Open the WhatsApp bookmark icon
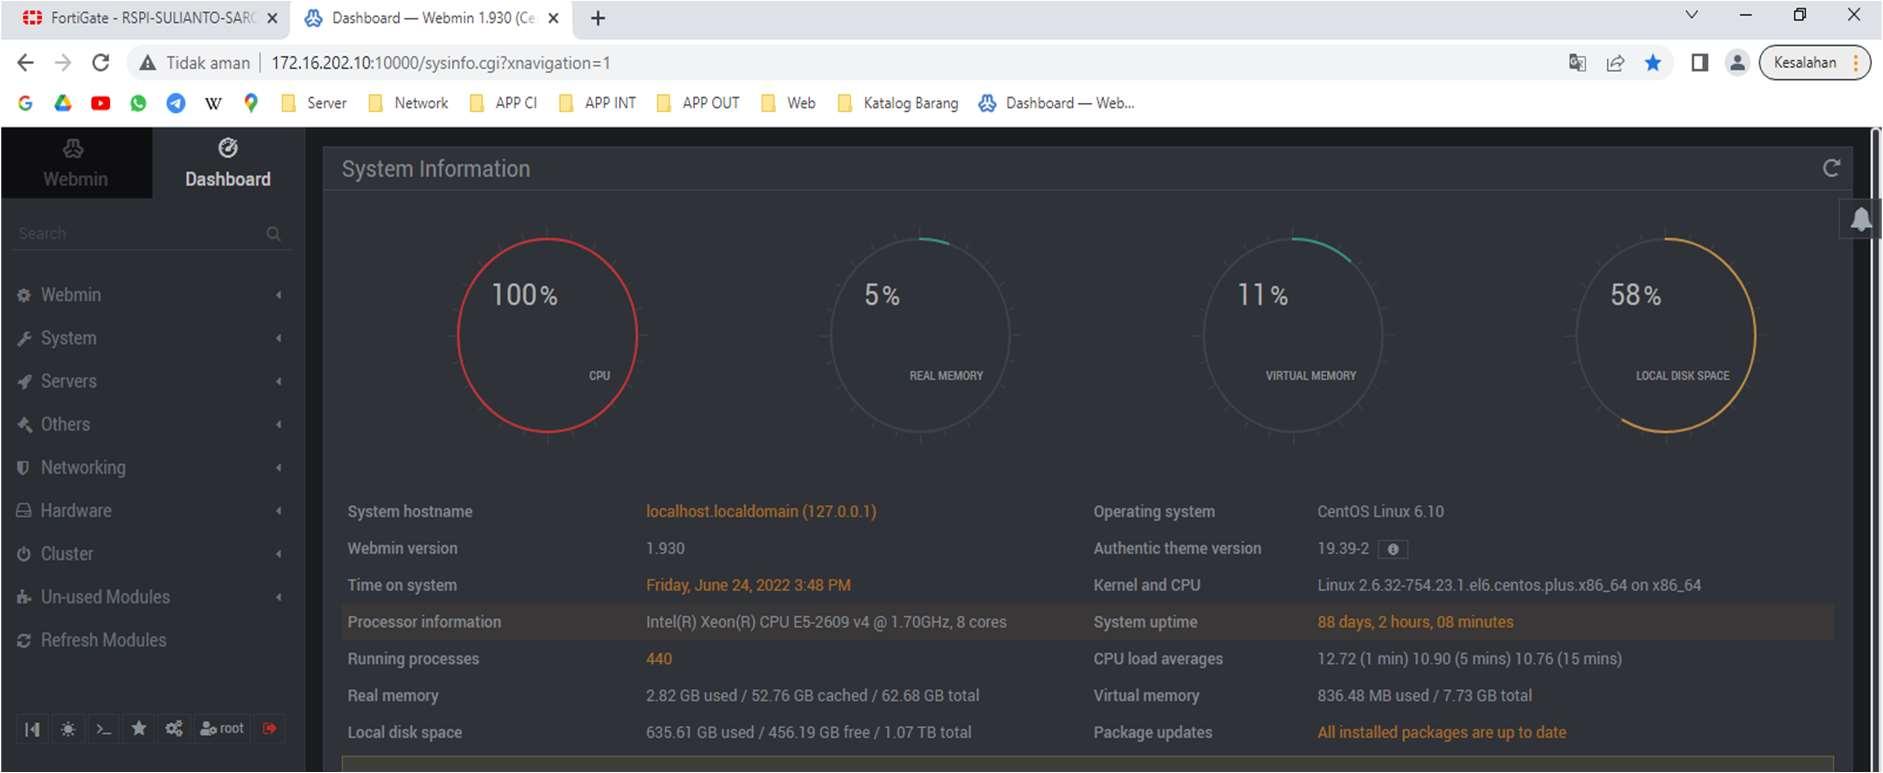 pos(138,103)
